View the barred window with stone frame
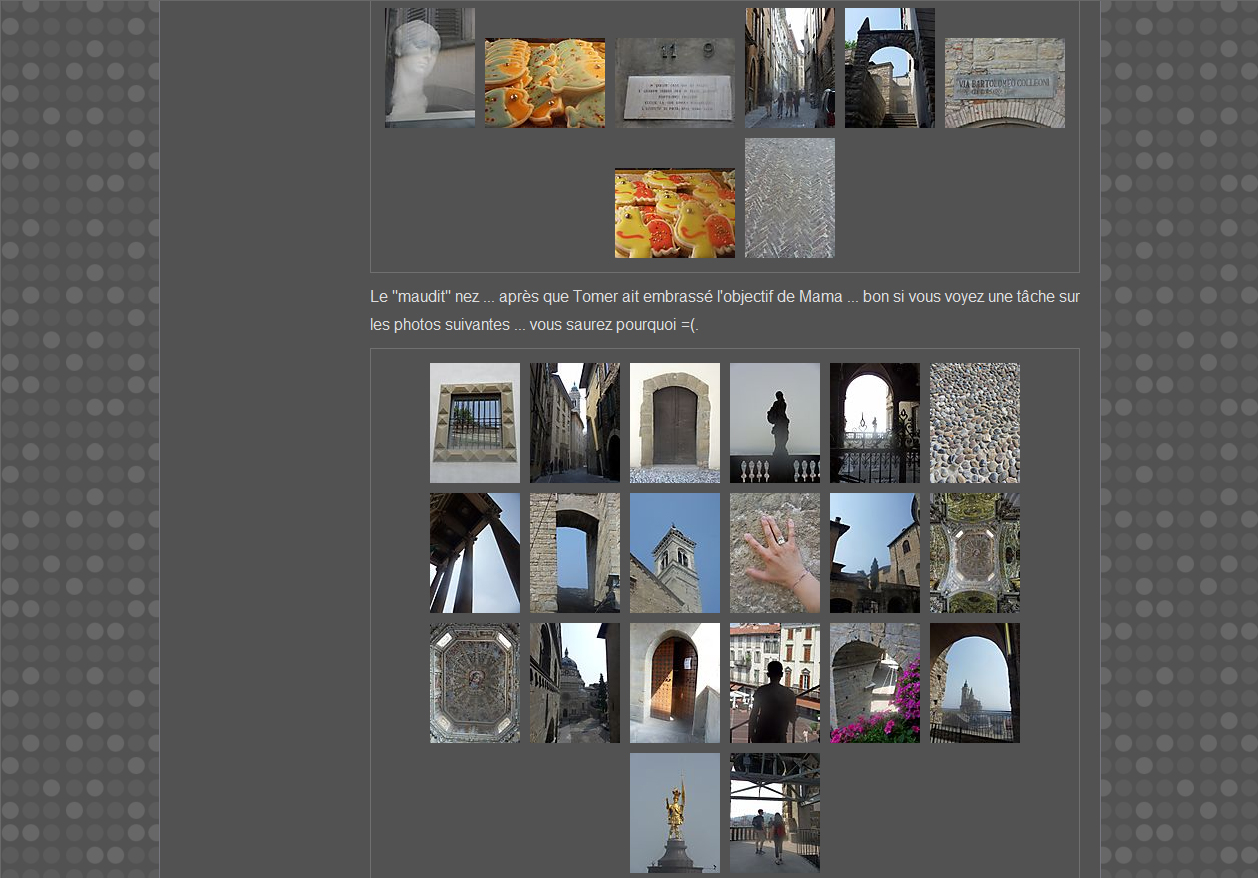1258x878 pixels. (x=475, y=423)
